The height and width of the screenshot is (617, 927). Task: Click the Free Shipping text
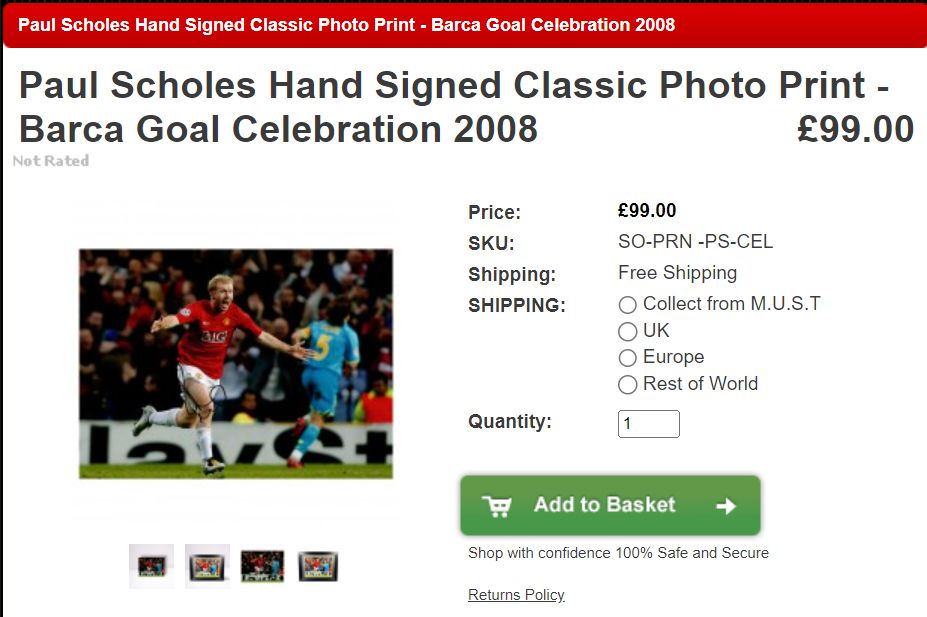pos(678,273)
